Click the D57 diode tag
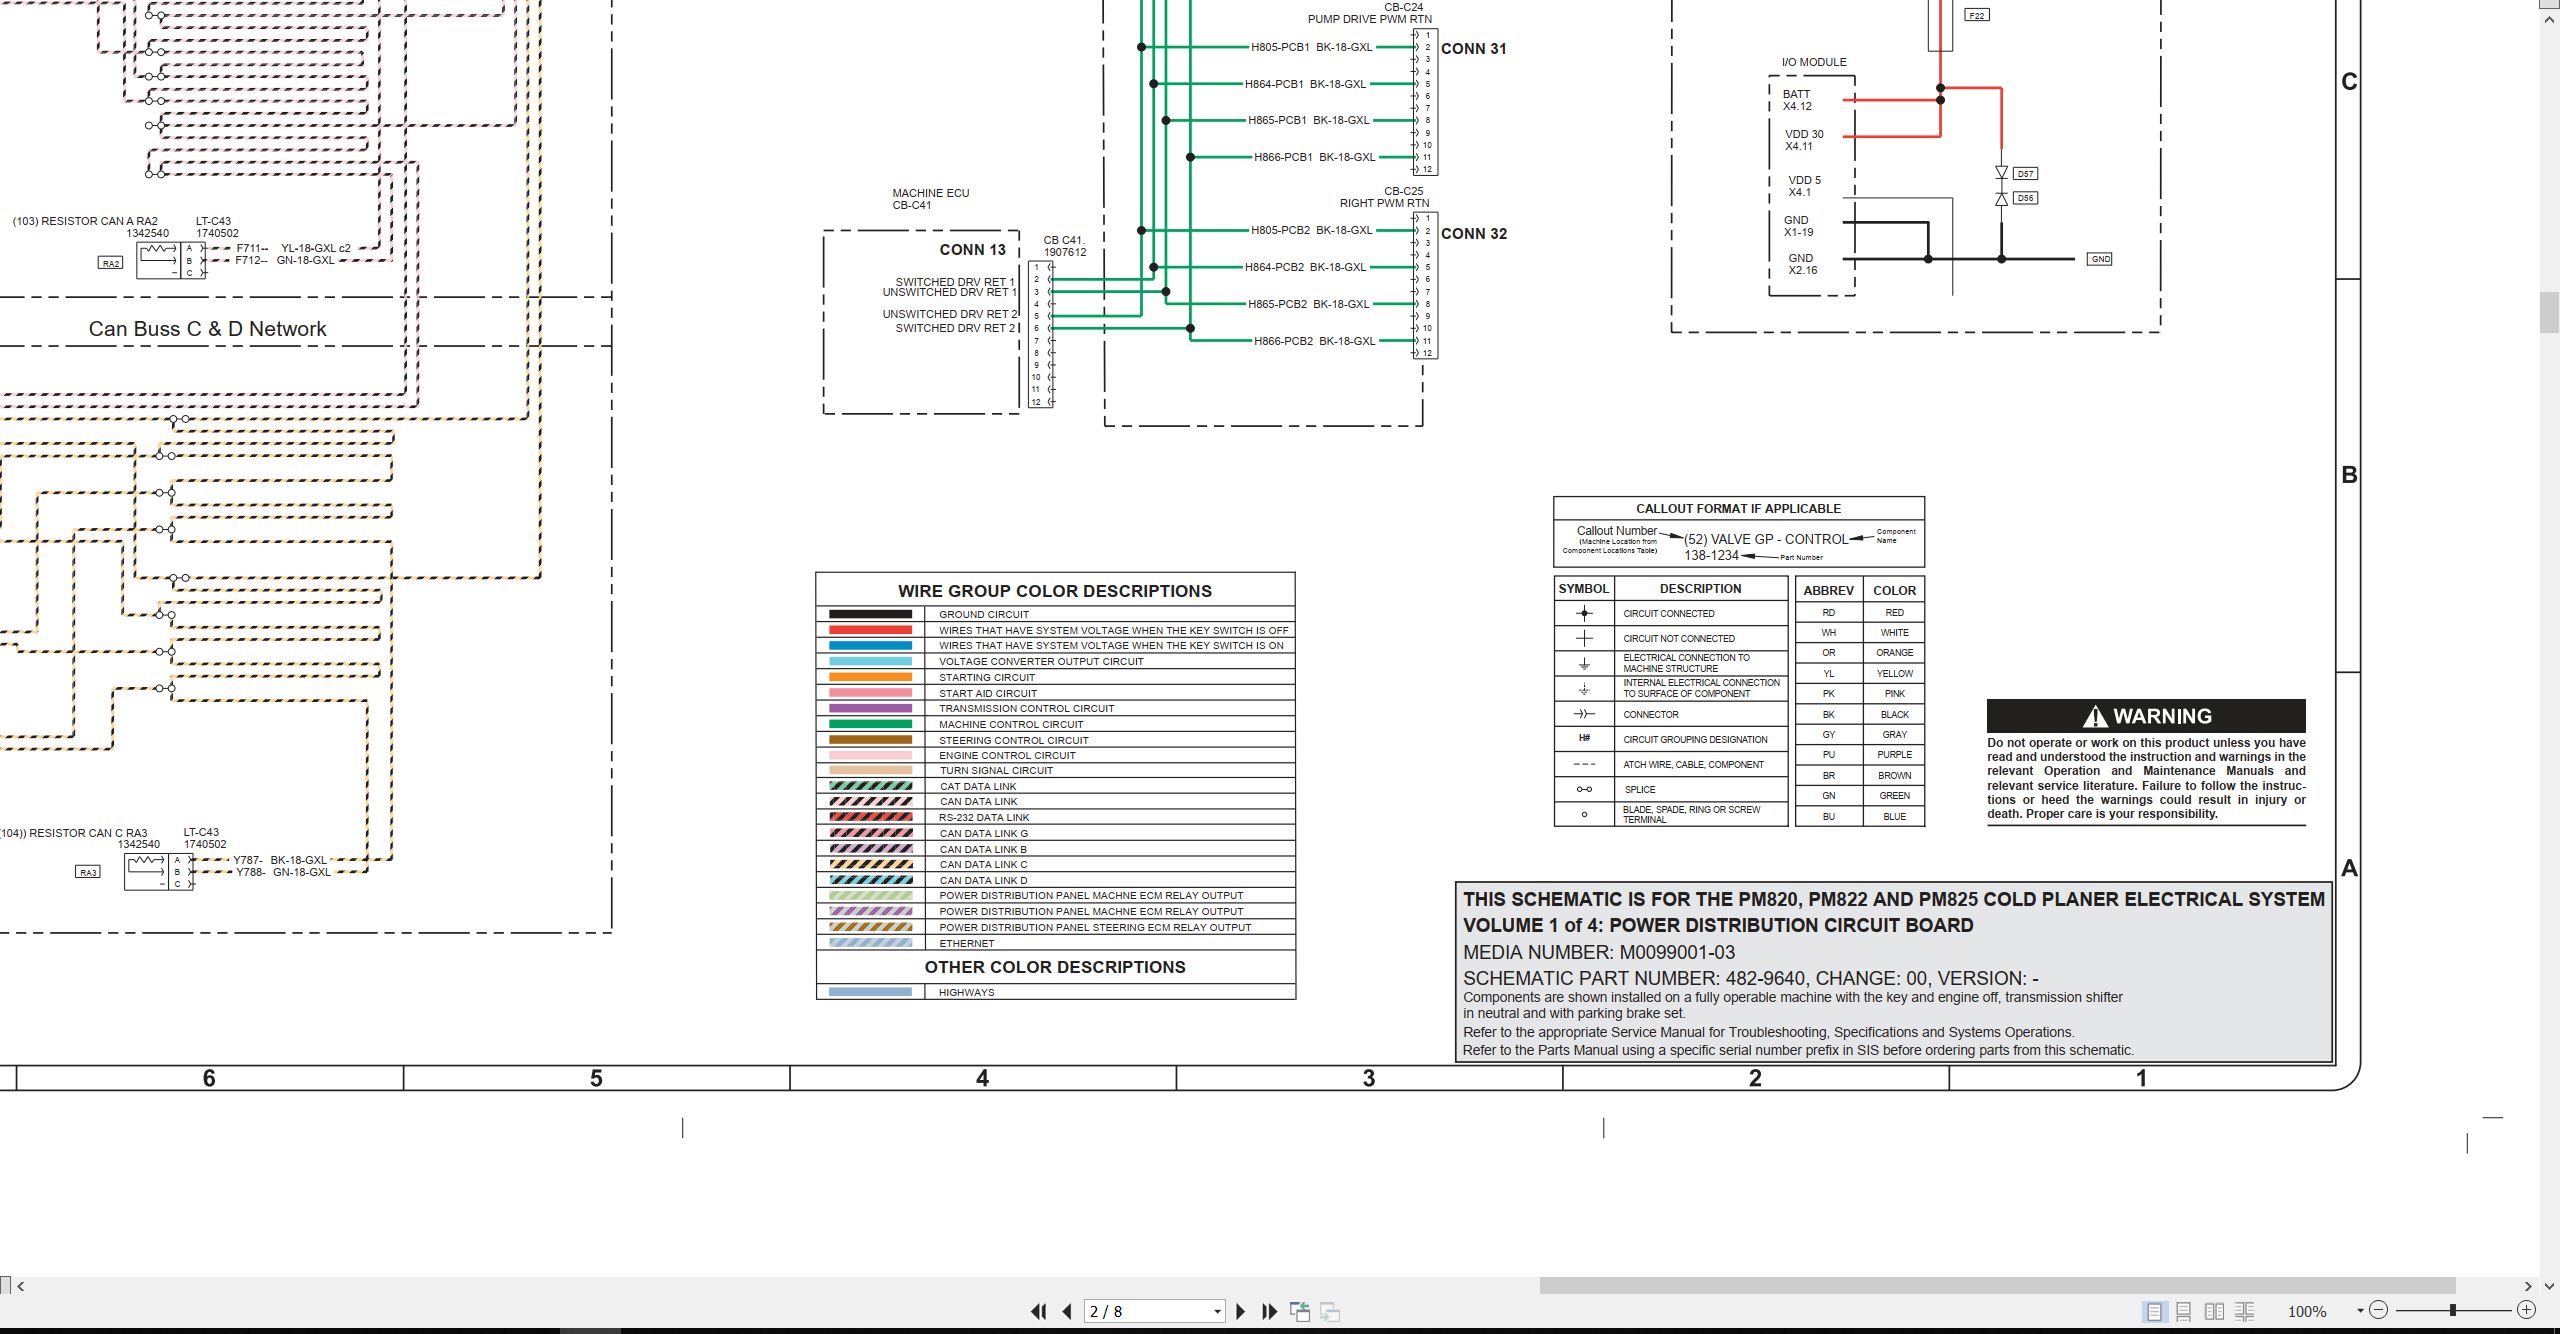 tap(2025, 174)
